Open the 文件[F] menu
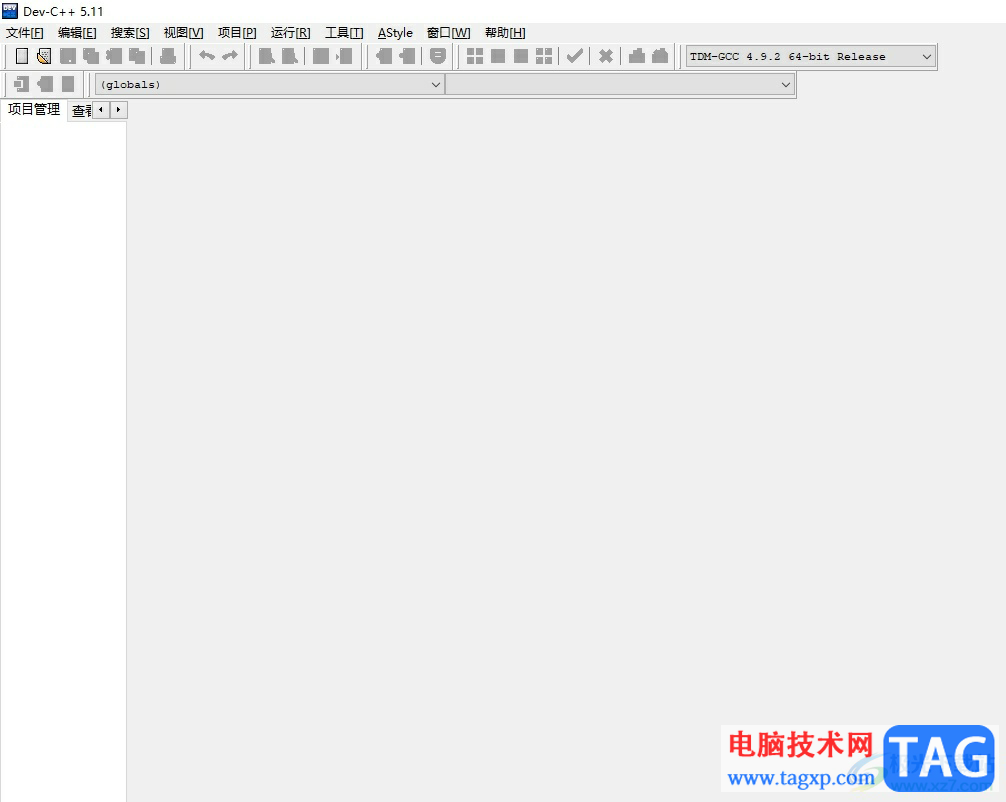1006x802 pixels. (x=24, y=33)
